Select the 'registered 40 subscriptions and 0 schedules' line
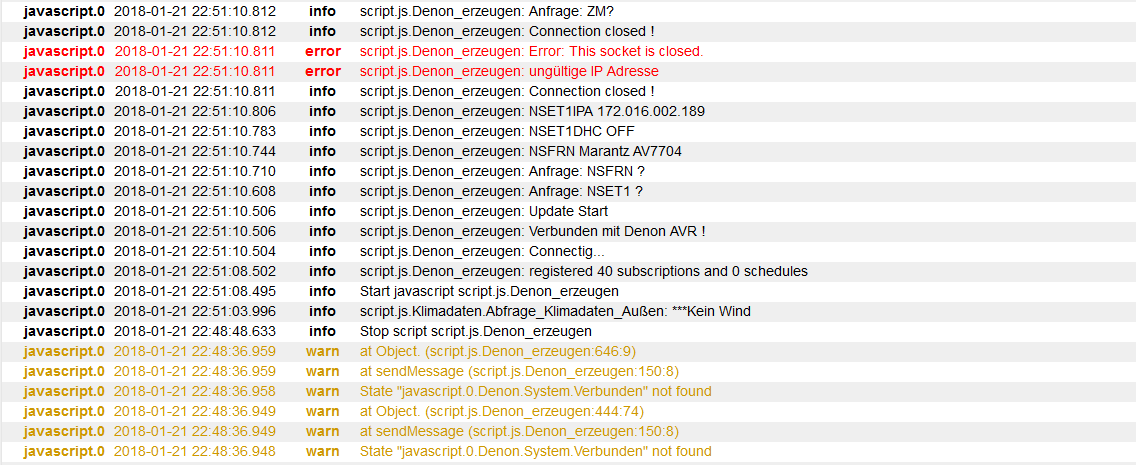The width and height of the screenshot is (1136, 465). tap(584, 271)
